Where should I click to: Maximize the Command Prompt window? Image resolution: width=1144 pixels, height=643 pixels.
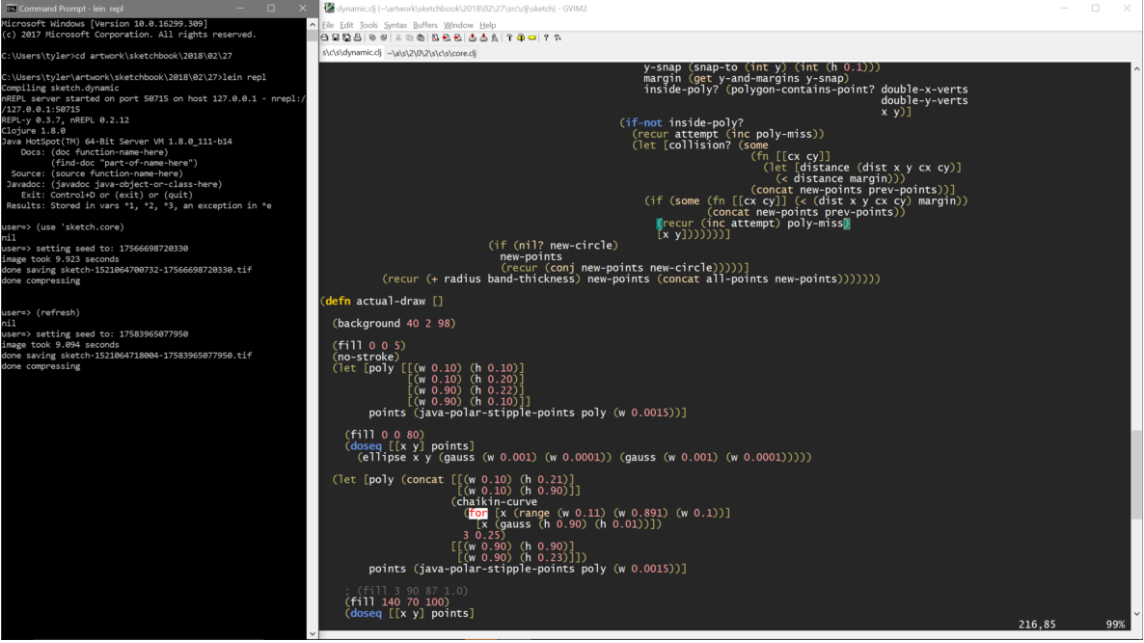point(271,8)
